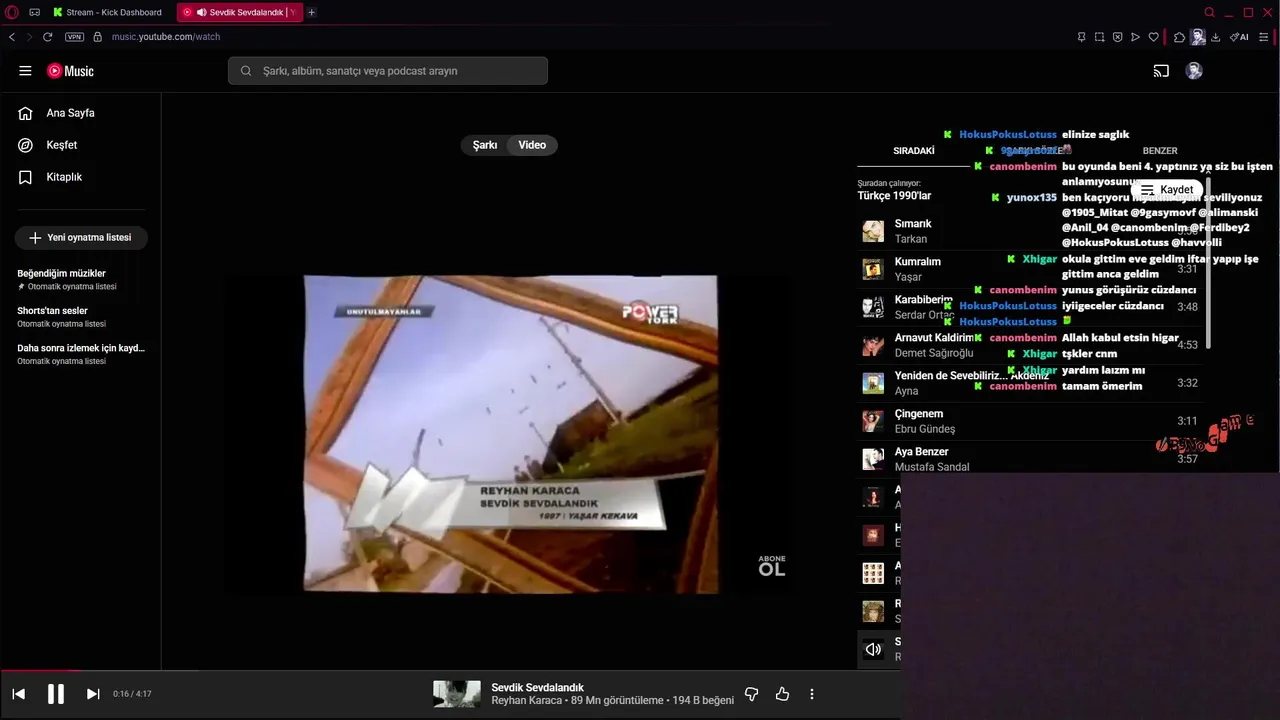
Task: Open the downloads icon
Action: [x=1216, y=37]
